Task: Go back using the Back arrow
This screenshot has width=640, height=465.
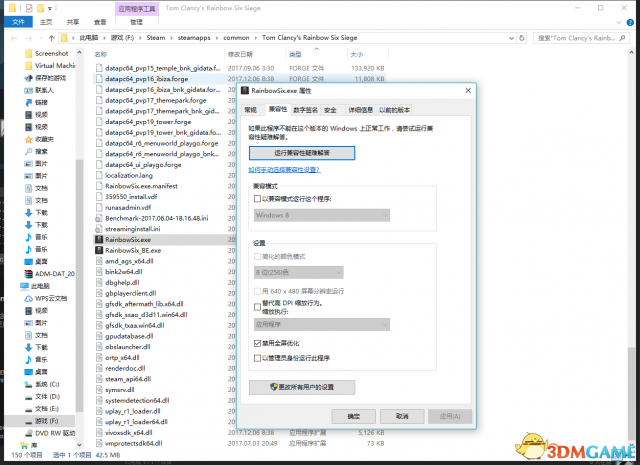Action: point(14,38)
